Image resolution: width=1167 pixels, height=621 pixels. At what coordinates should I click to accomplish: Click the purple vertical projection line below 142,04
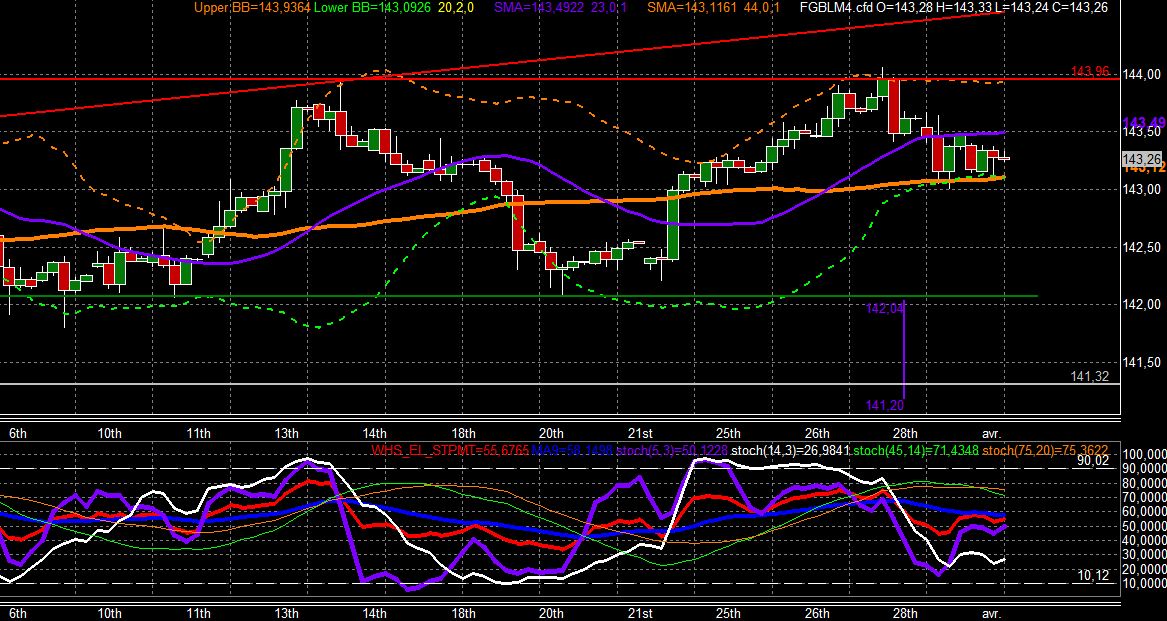click(904, 350)
